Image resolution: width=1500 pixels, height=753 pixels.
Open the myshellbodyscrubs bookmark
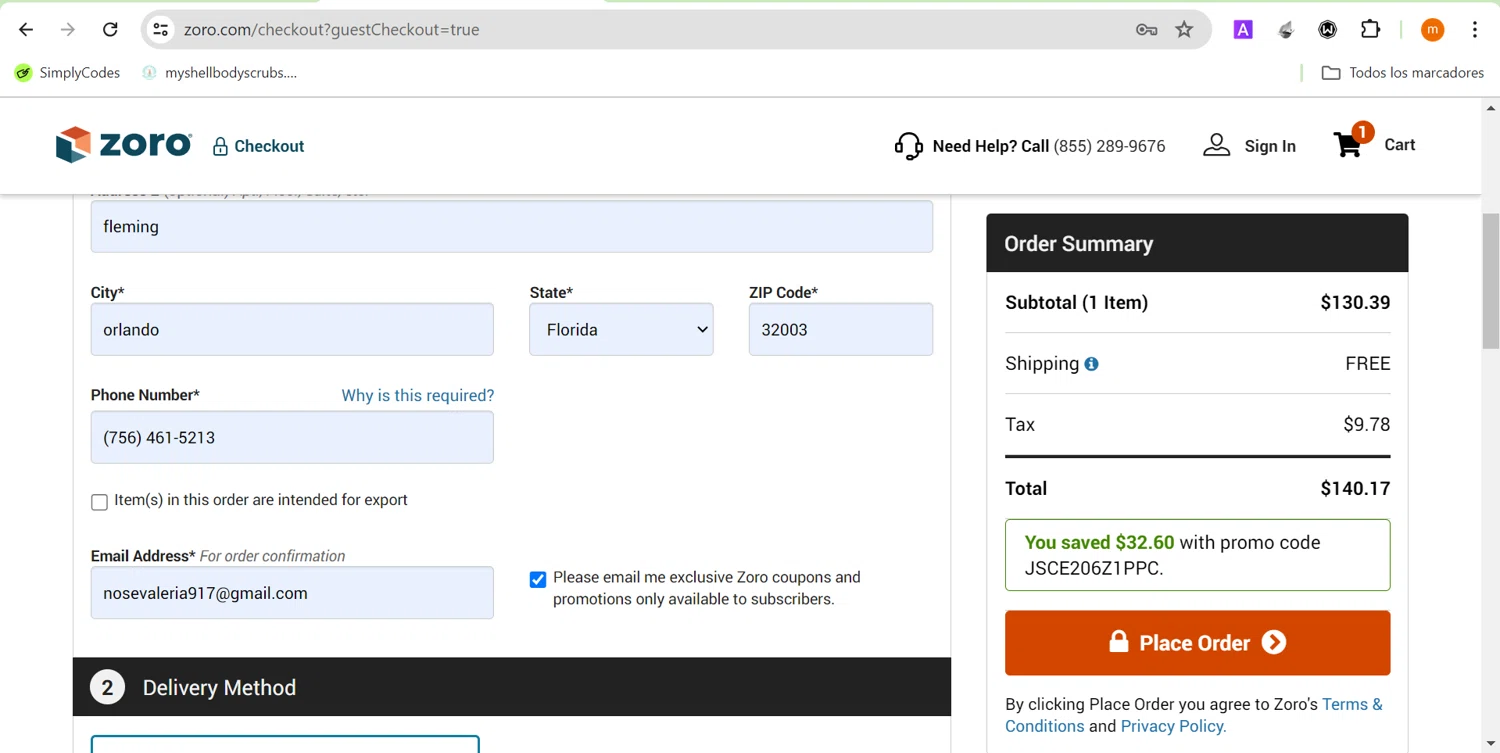click(x=219, y=73)
